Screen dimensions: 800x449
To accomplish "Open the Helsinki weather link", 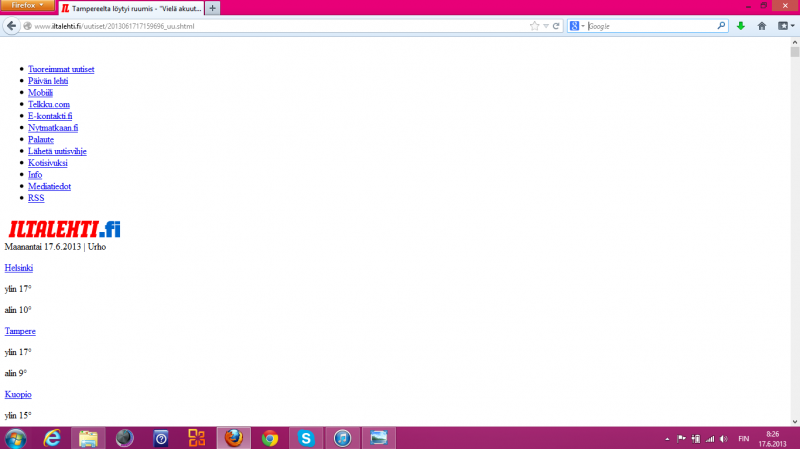I will 19,268.
